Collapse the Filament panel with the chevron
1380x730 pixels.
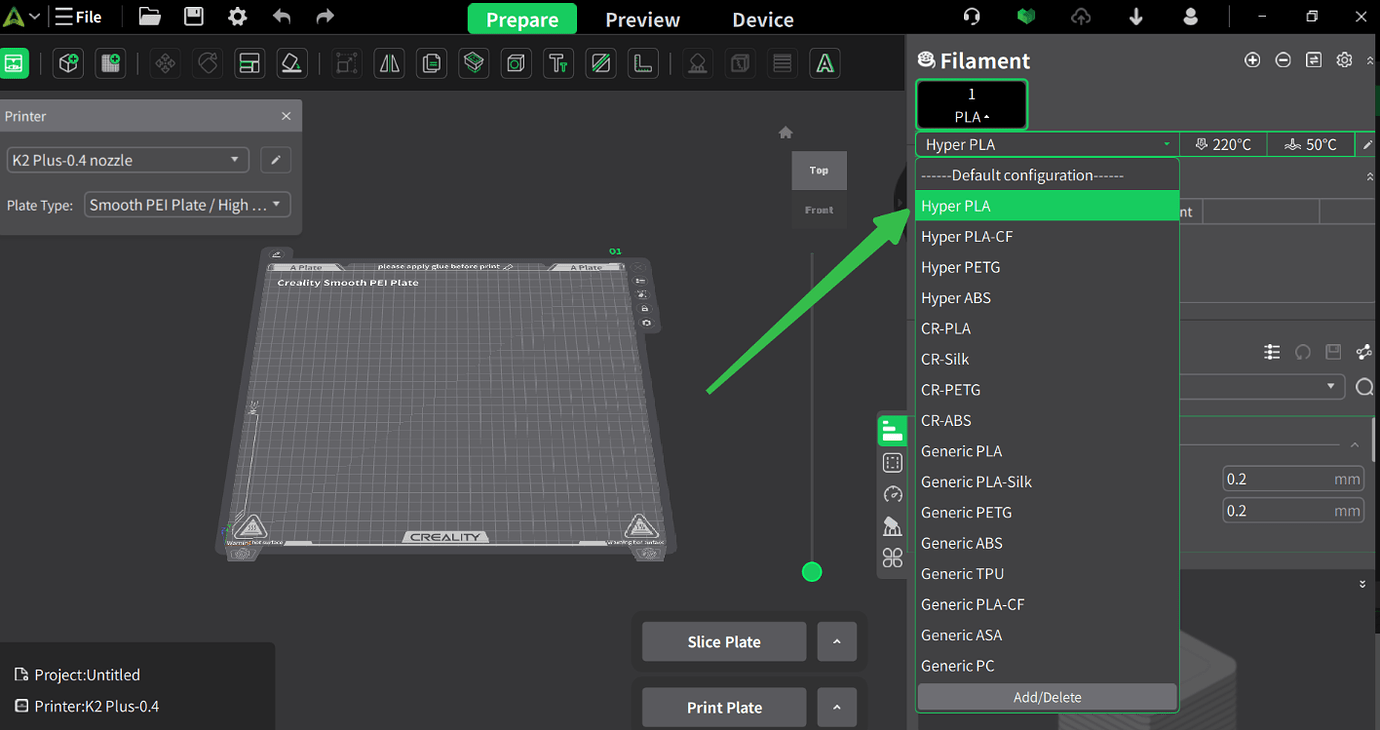click(1370, 60)
